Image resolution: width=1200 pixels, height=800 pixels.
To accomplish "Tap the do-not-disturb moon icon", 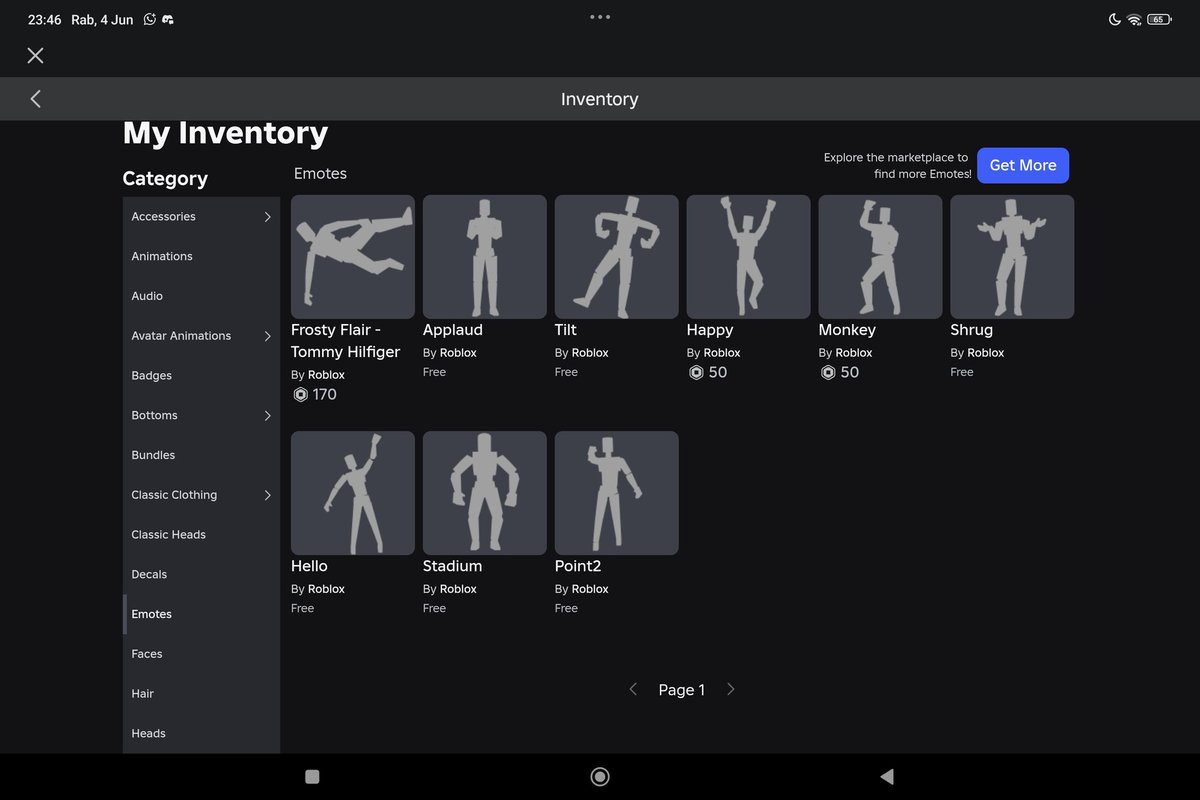I will [x=1115, y=19].
